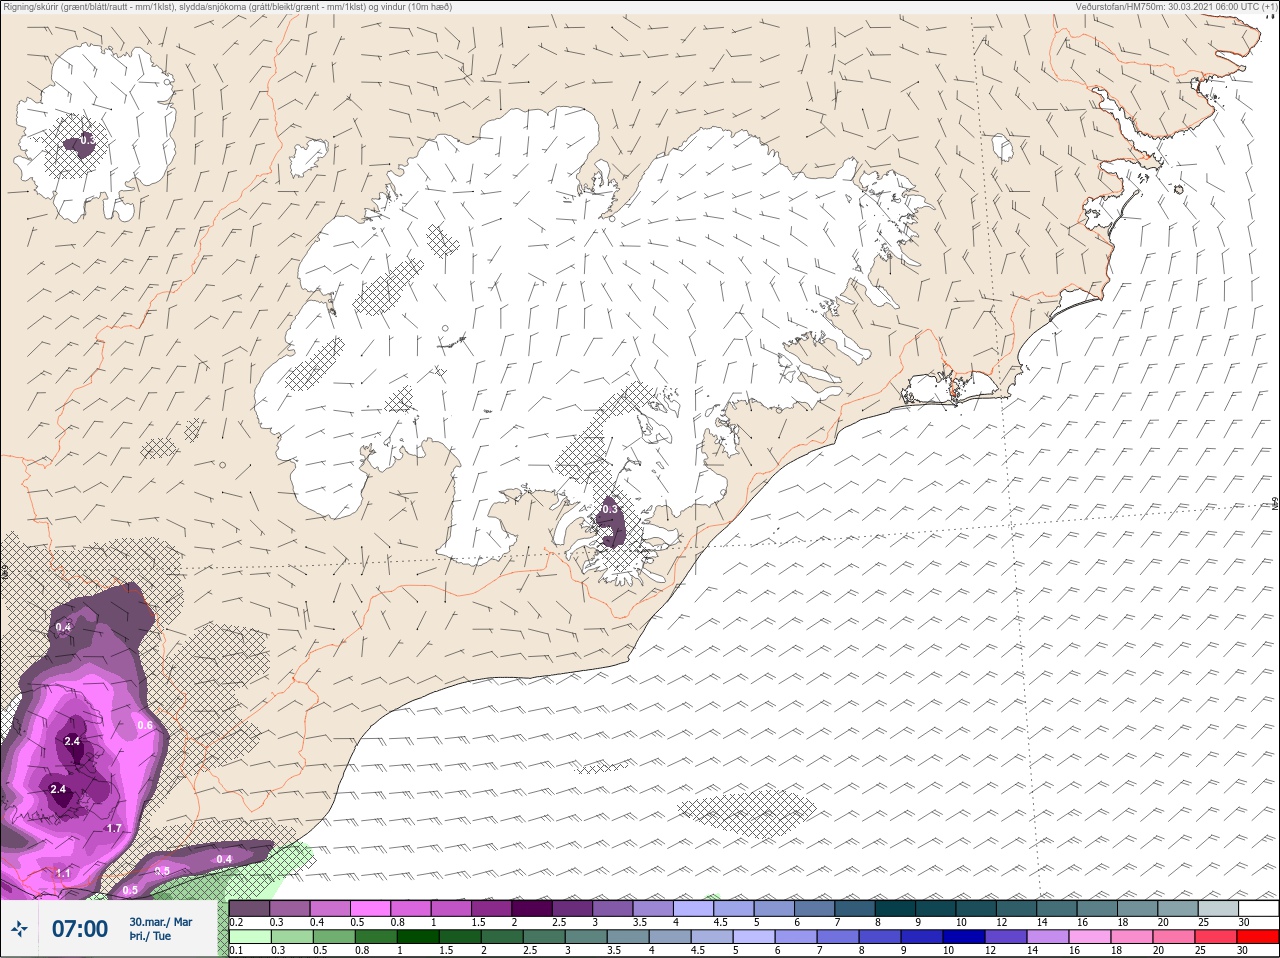Click the 'Þri./ Tue' weekday text

click(x=150, y=937)
